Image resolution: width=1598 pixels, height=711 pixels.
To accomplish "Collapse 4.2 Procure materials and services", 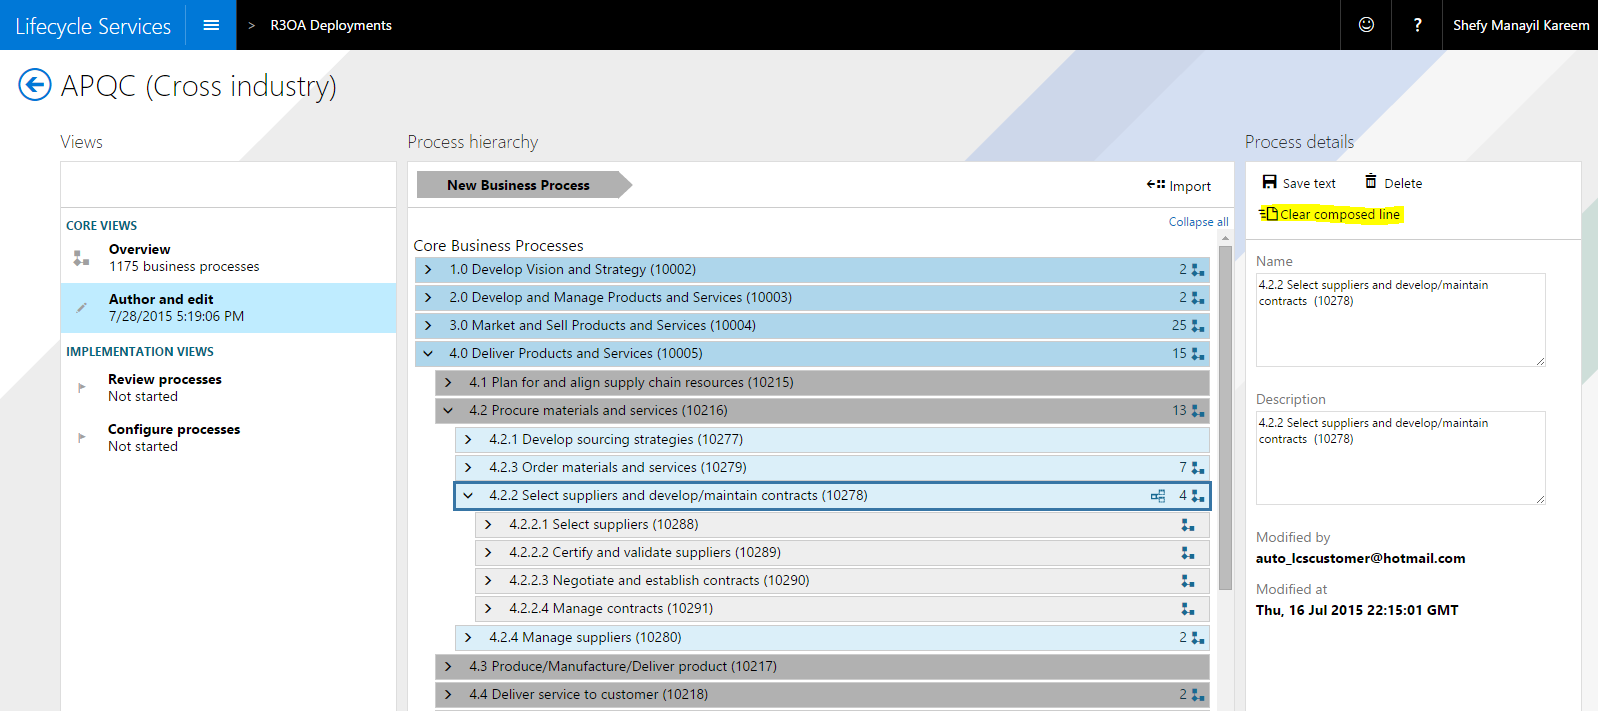I will [x=448, y=411].
